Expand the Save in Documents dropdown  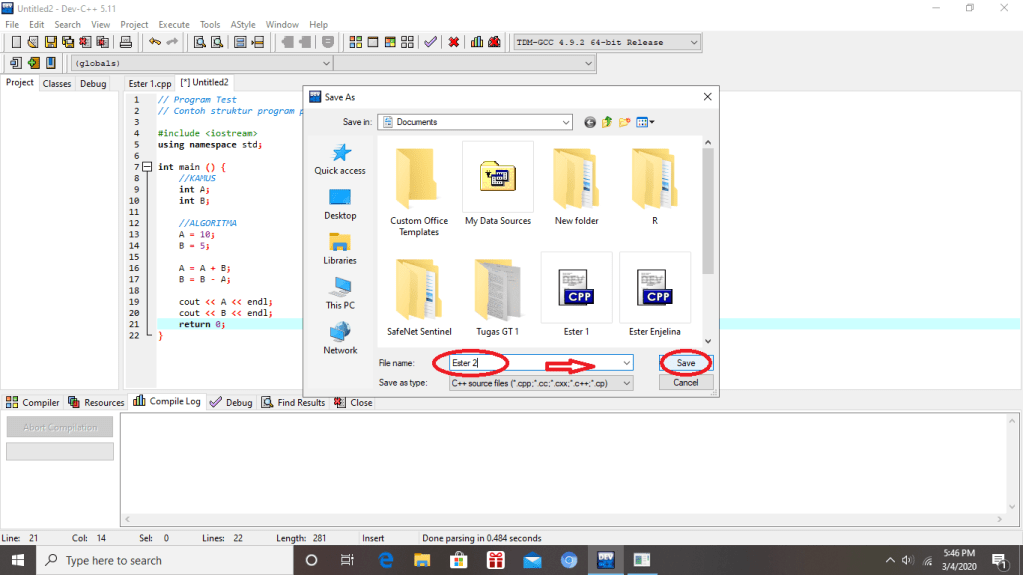566,122
